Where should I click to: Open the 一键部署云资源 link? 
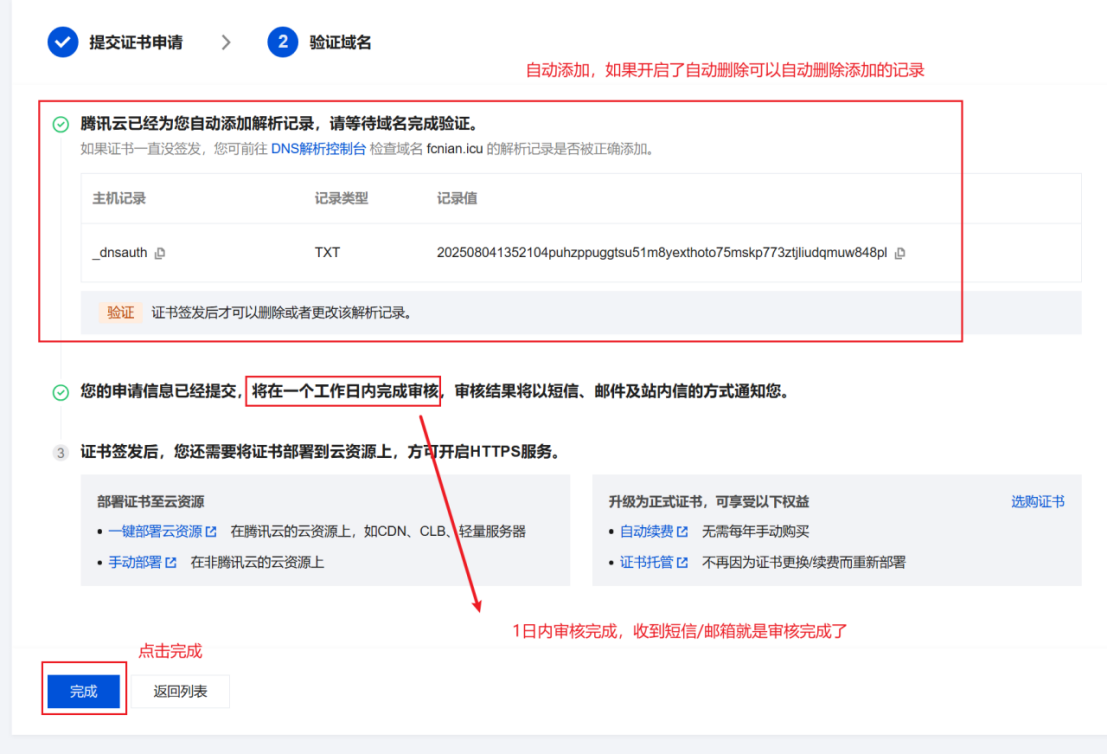point(155,531)
